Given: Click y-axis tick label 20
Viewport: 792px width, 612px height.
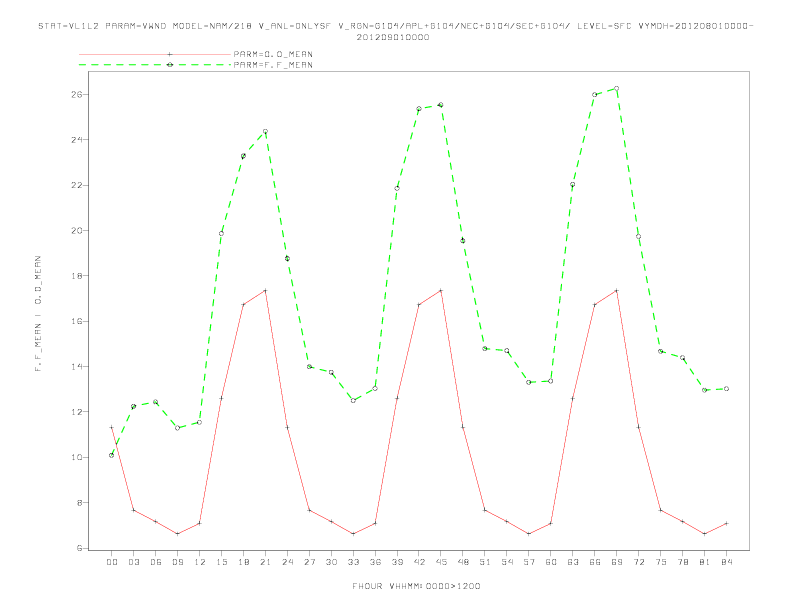Looking at the screenshot, I should (76, 231).
